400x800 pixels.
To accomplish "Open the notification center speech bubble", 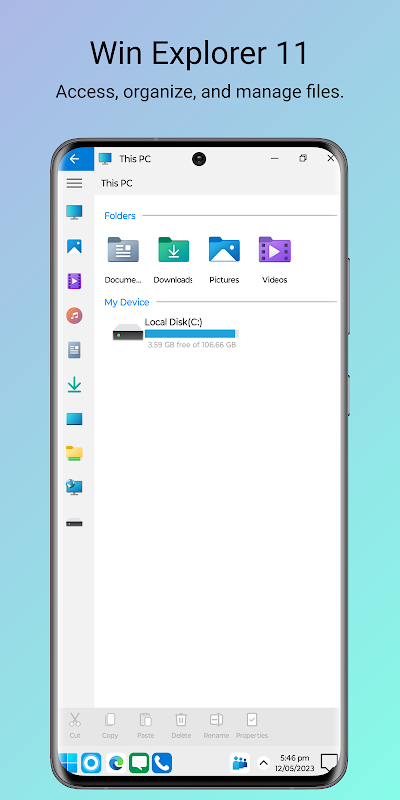I will [329, 763].
